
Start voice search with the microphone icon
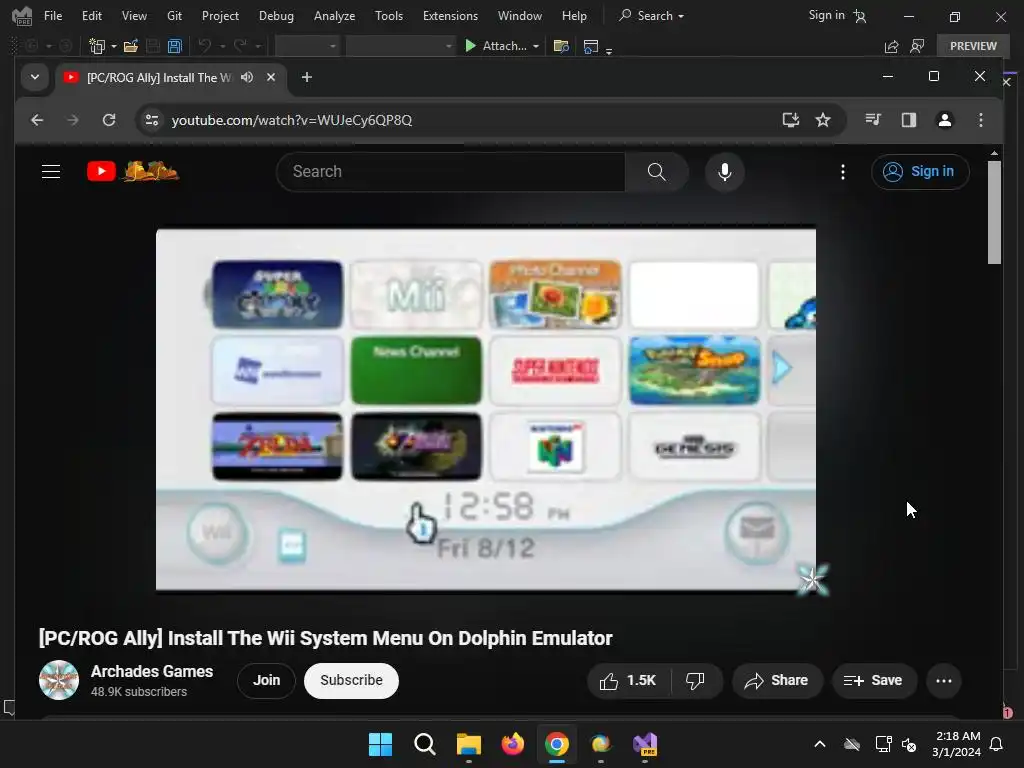tap(724, 172)
